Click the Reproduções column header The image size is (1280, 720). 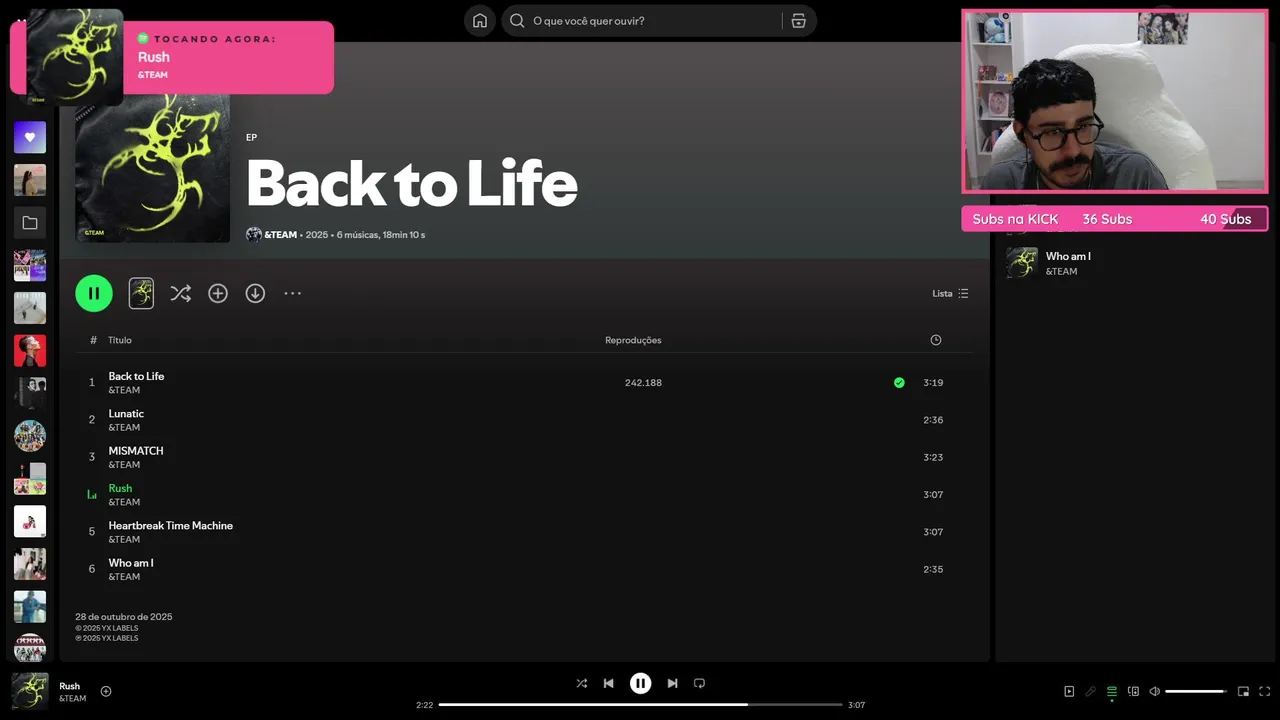point(633,340)
